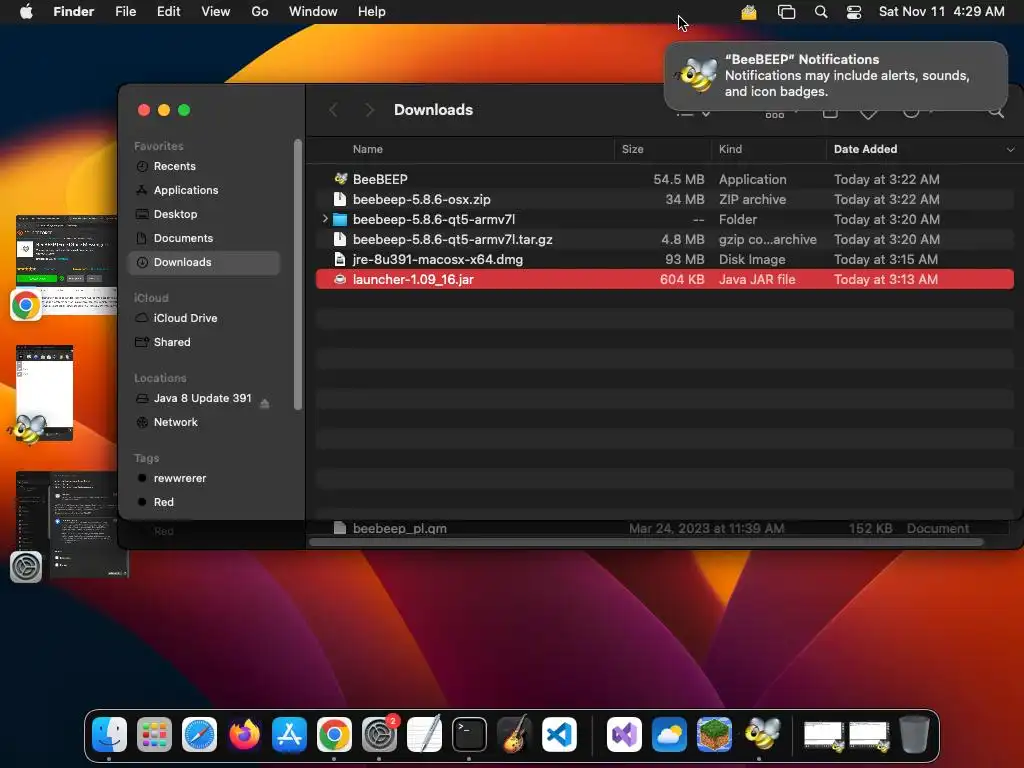Image resolution: width=1024 pixels, height=768 pixels.
Task: Click the orange menu bar status icon
Action: click(748, 12)
